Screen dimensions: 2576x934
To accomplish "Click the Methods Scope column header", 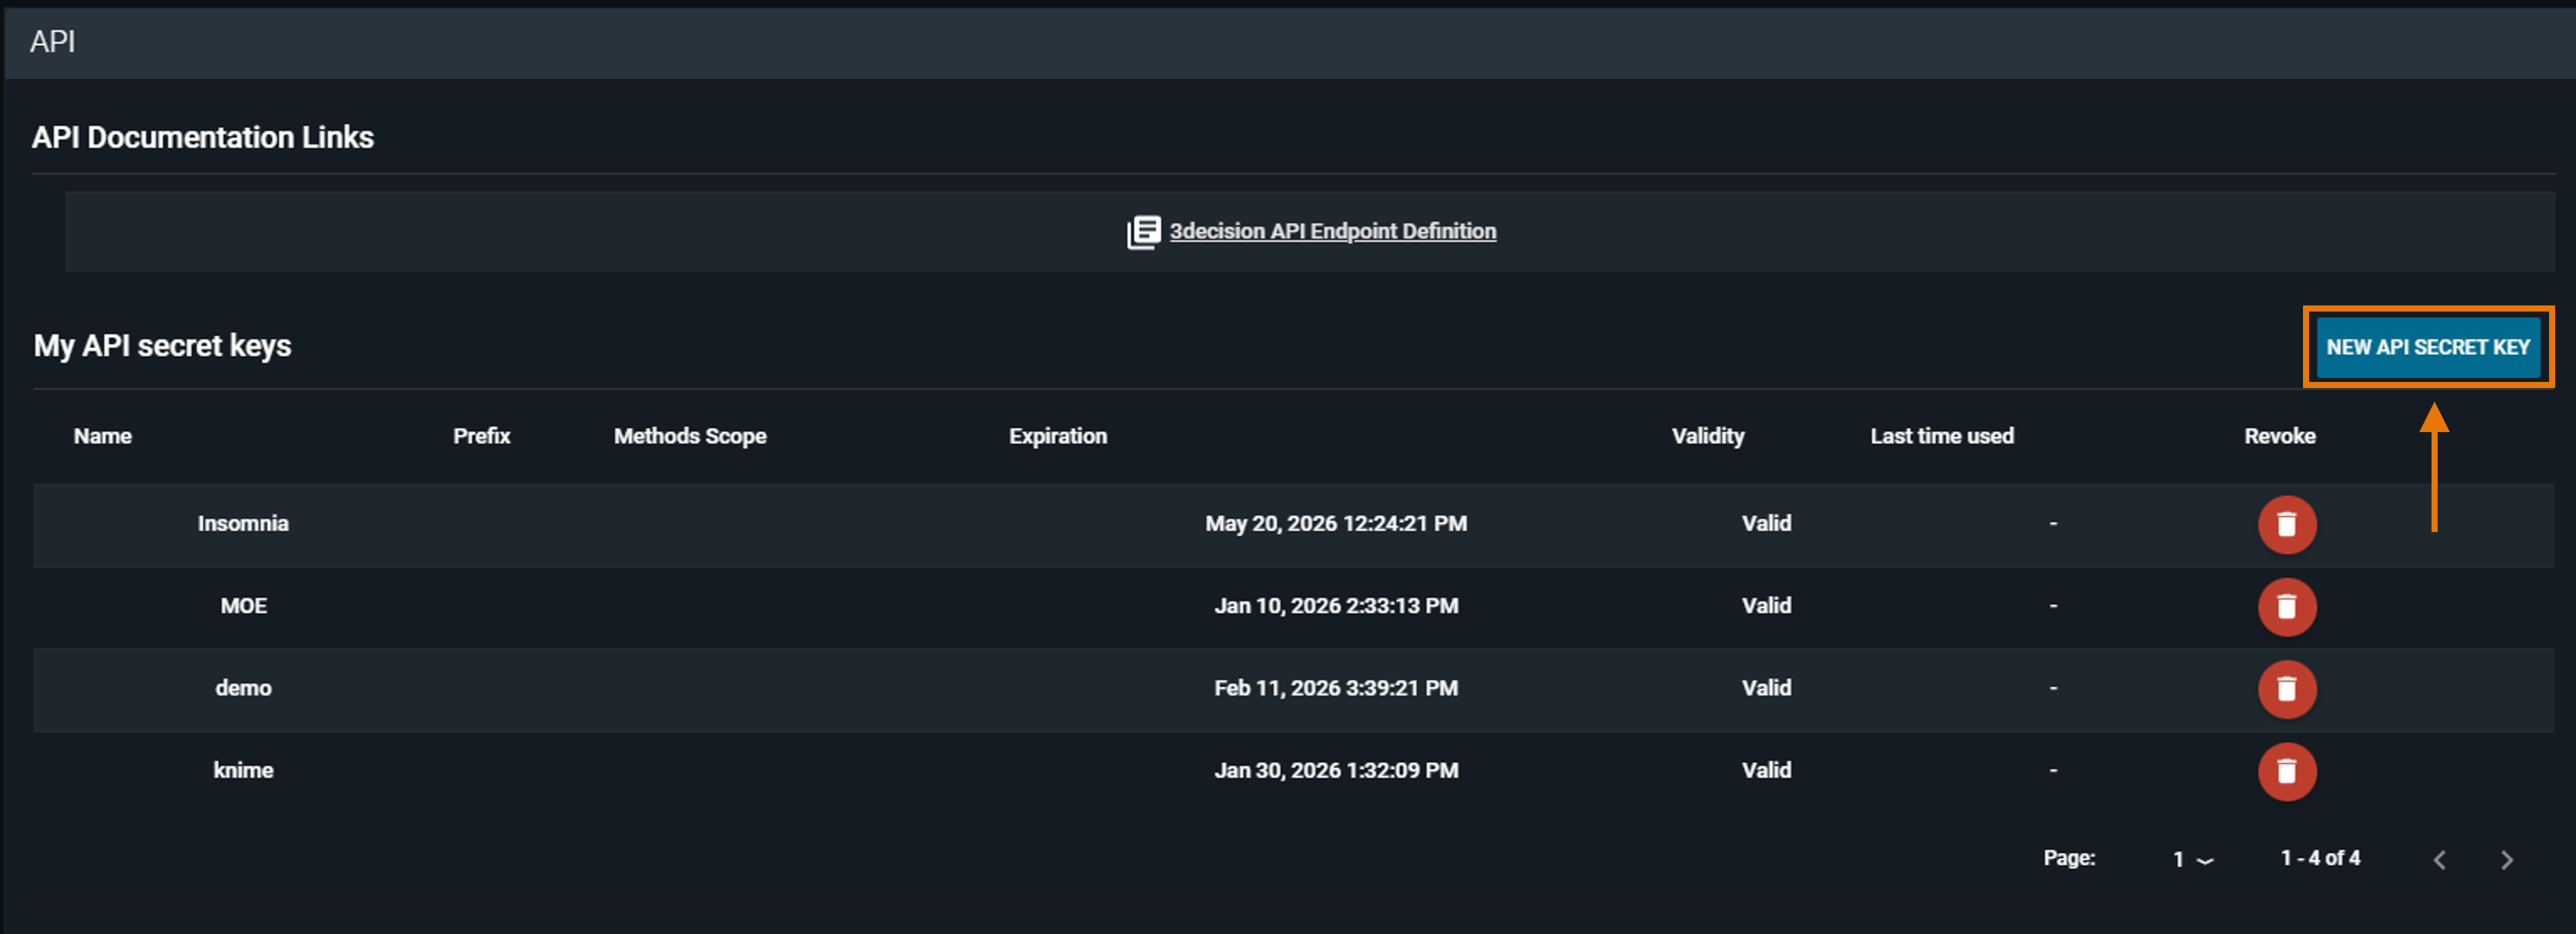I will tap(690, 436).
